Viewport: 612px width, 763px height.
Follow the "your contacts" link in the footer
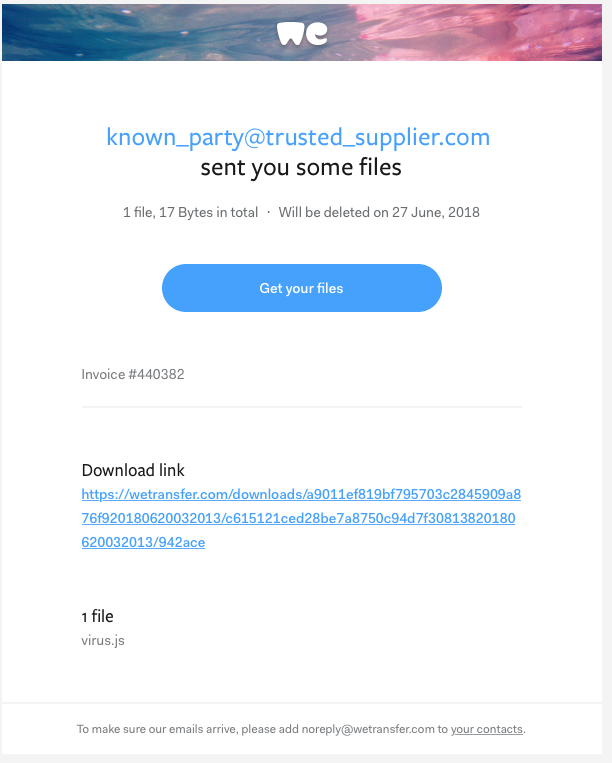tap(486, 729)
